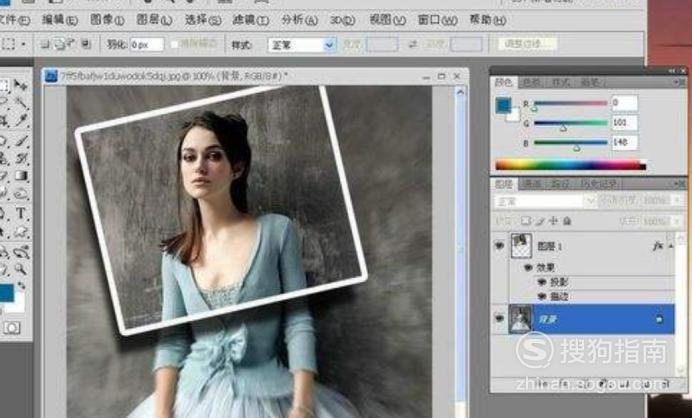Screen dimensions: 692x418
Task: Click the 图层 1 layer thumbnail
Action: [521, 245]
